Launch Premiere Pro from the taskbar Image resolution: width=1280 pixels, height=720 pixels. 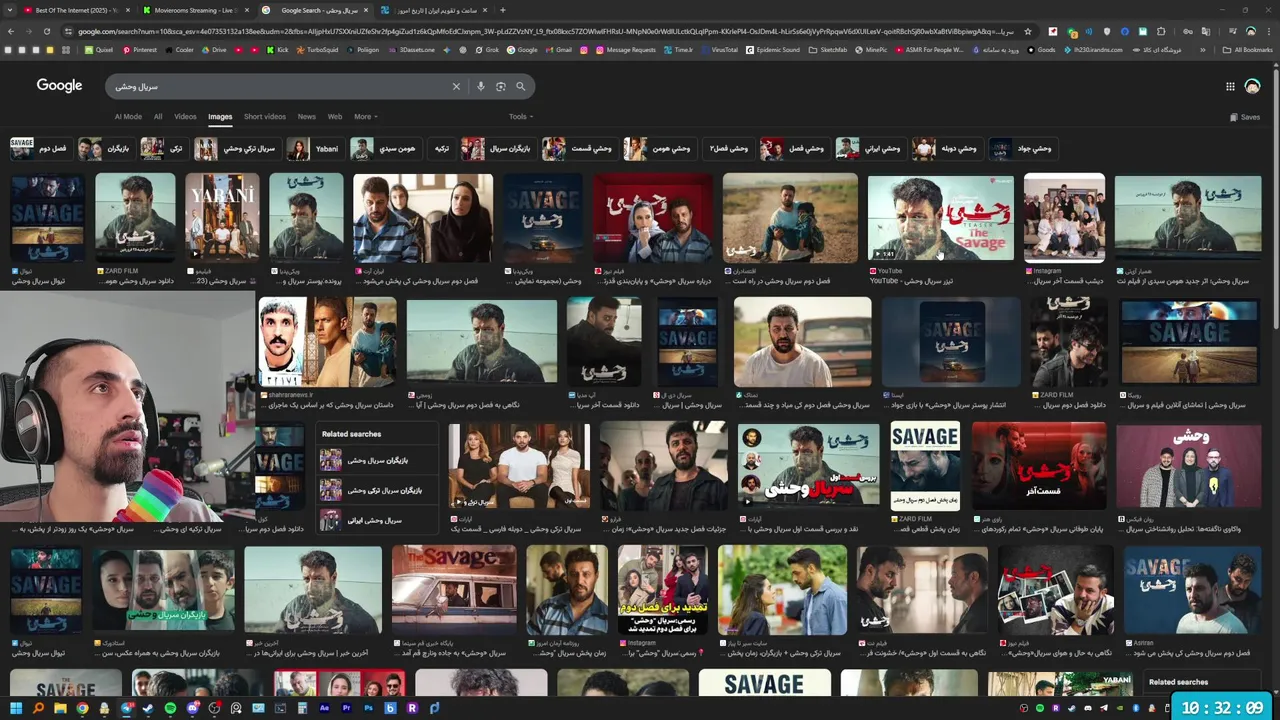(347, 708)
